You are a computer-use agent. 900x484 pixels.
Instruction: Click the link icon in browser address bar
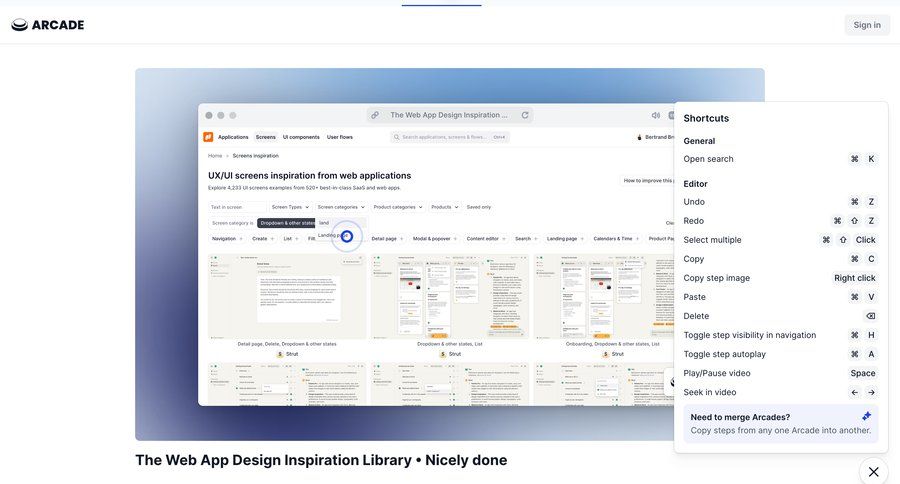(375, 115)
